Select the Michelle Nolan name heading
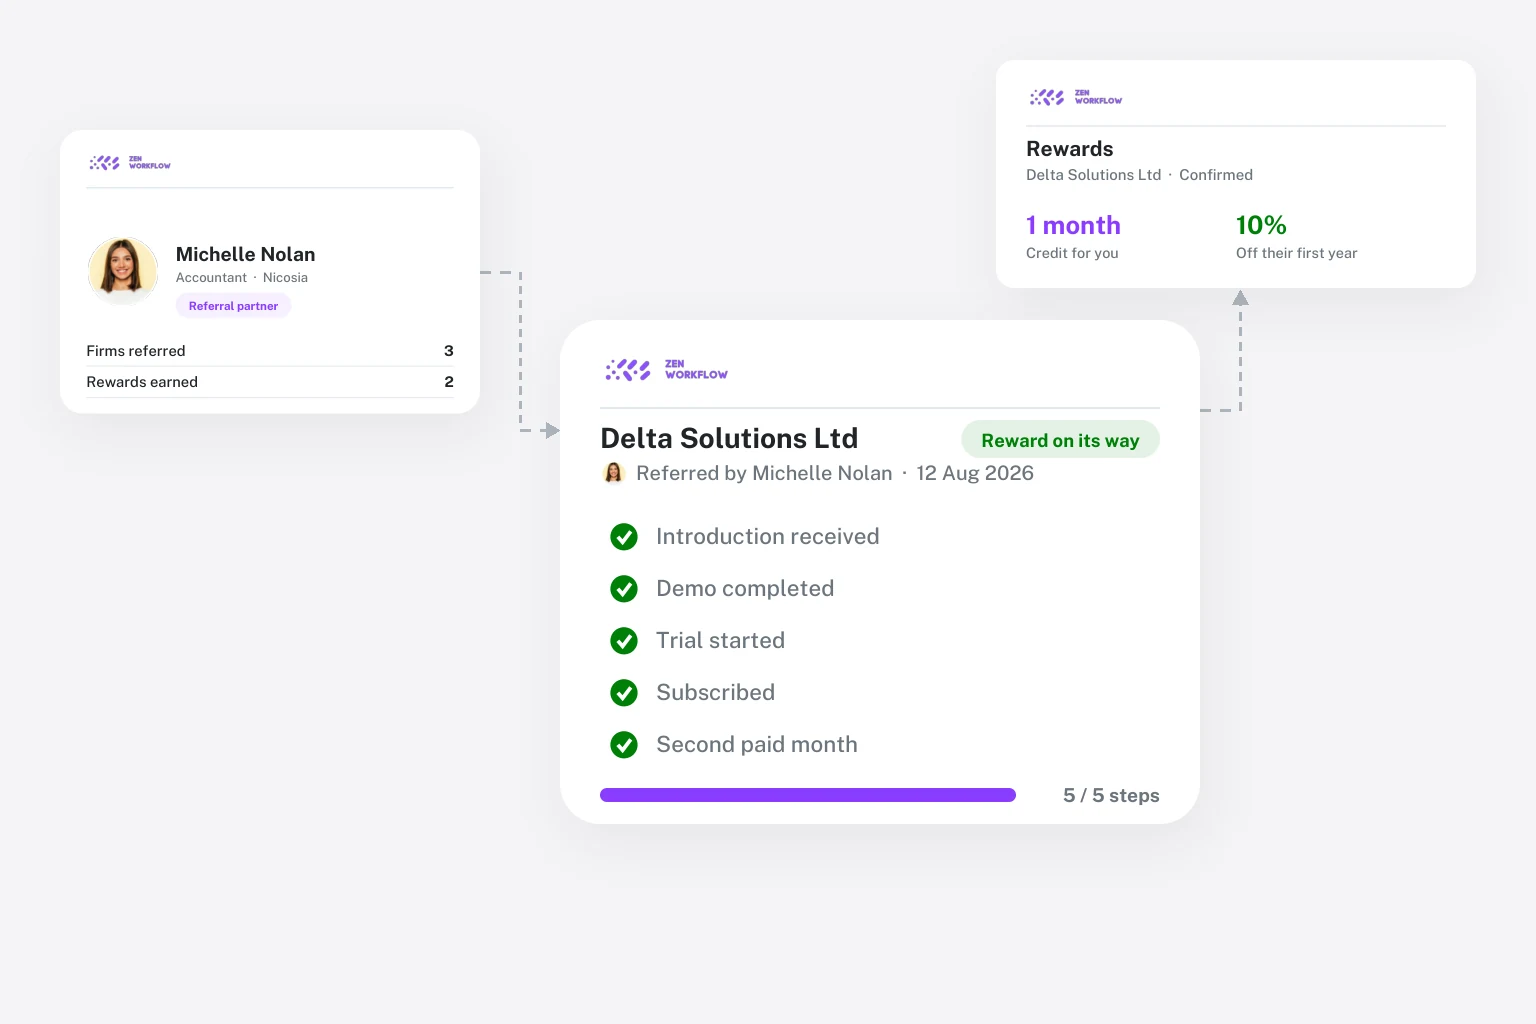Image resolution: width=1536 pixels, height=1024 pixels. pos(245,254)
